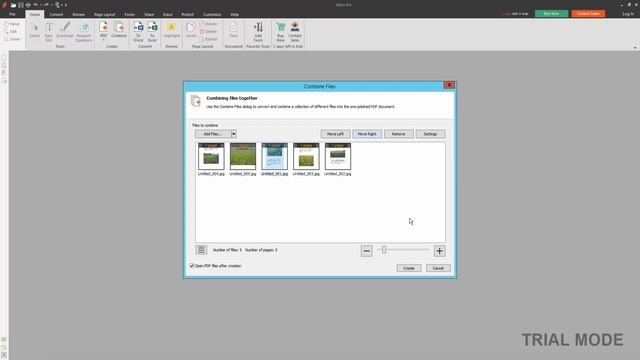Image resolution: width=640 pixels, height=360 pixels.
Task: Click the green Buy Now button at top
Action: click(x=551, y=13)
